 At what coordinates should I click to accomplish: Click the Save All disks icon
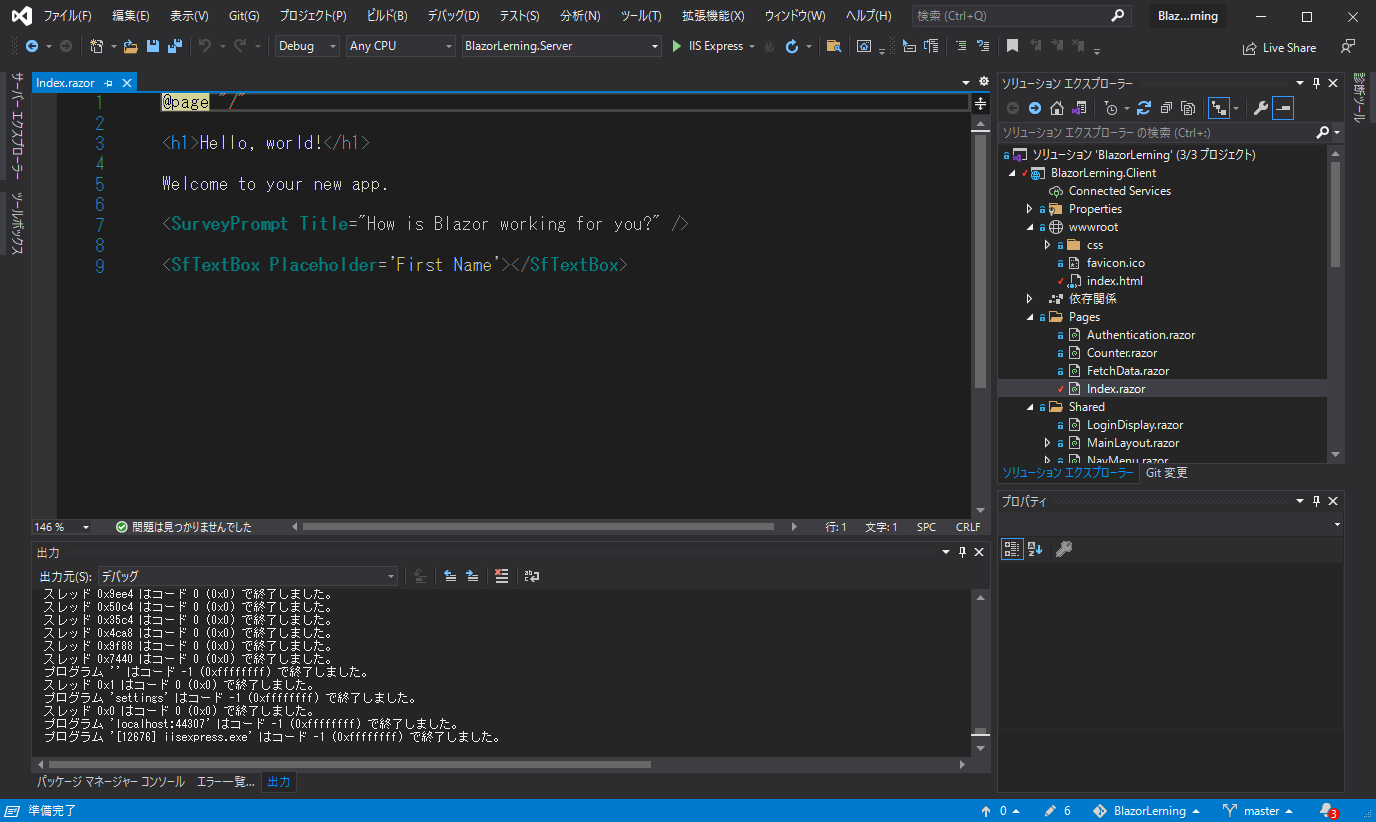[175, 46]
